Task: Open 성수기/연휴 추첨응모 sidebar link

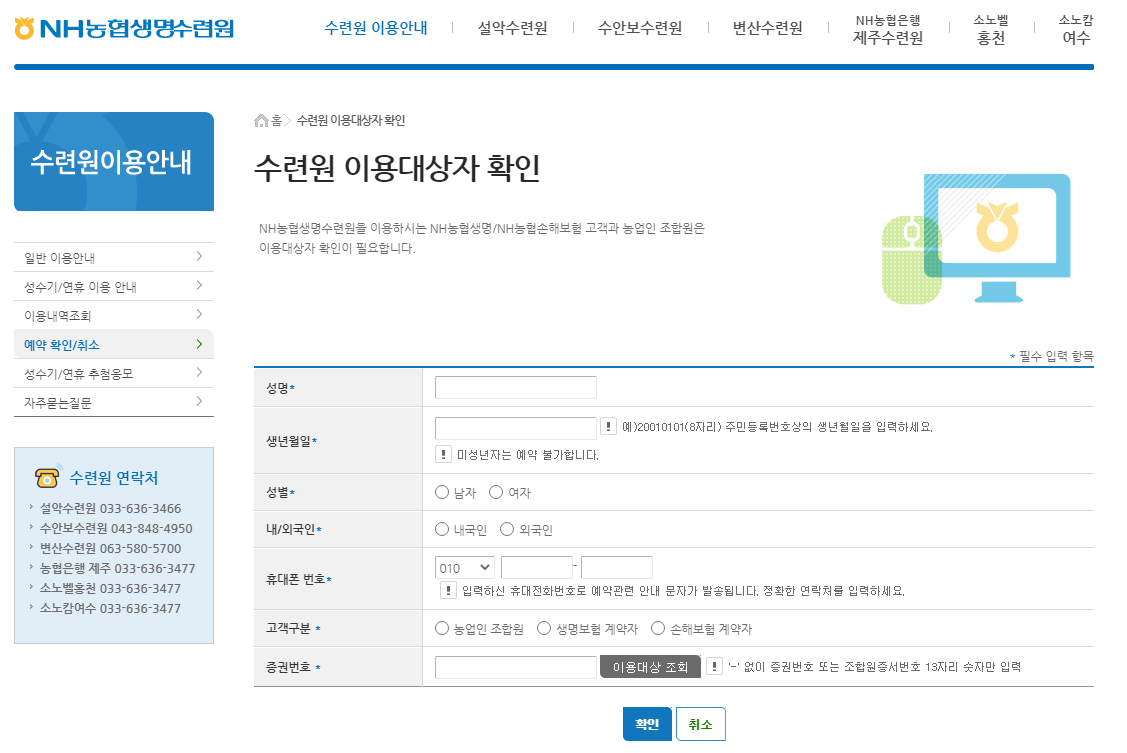Action: pos(78,374)
